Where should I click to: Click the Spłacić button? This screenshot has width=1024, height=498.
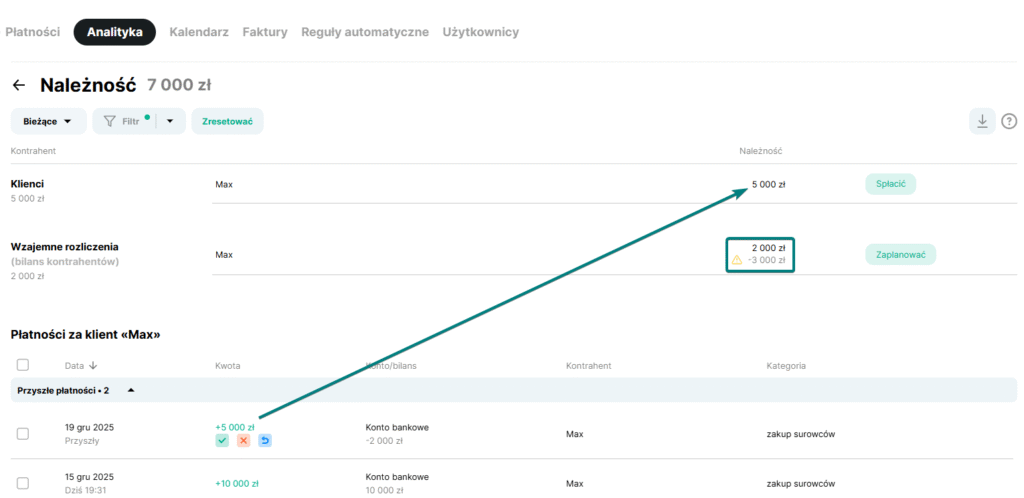pos(891,184)
